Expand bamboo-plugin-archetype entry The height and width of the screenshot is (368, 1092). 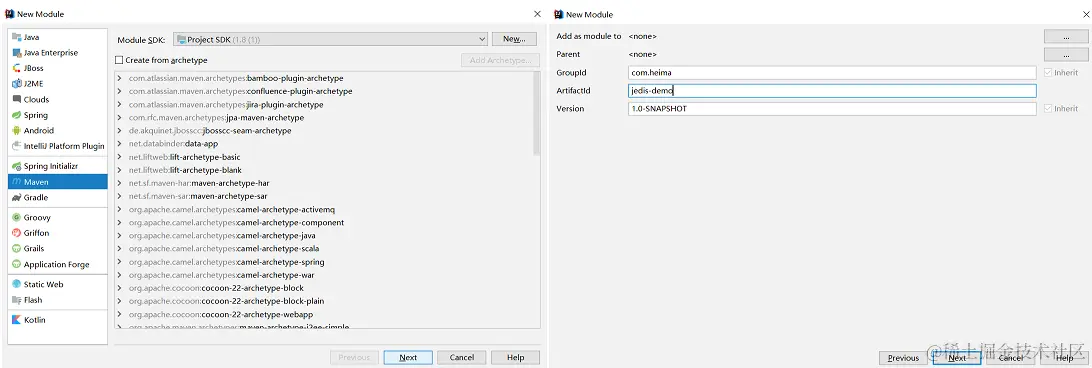(120, 78)
